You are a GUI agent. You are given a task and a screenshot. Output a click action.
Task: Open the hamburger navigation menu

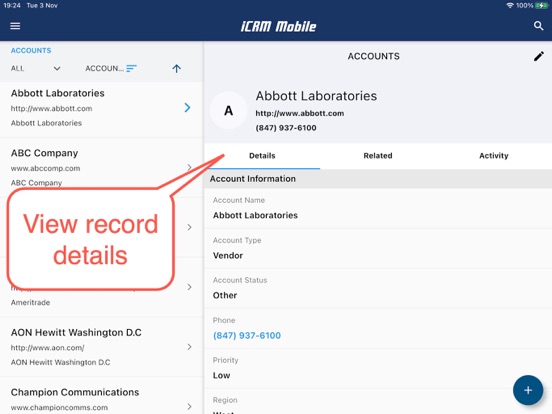pos(15,26)
